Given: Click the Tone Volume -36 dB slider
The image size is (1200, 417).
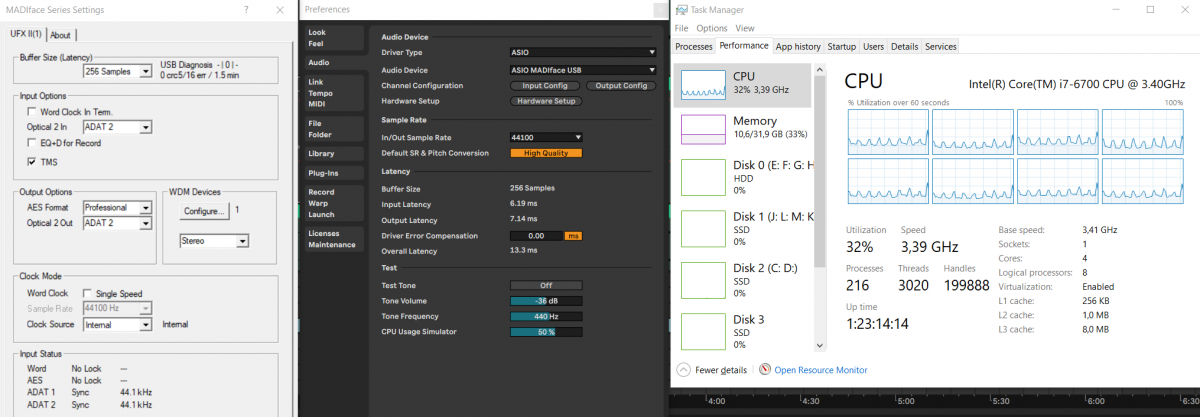Looking at the screenshot, I should click(x=546, y=301).
